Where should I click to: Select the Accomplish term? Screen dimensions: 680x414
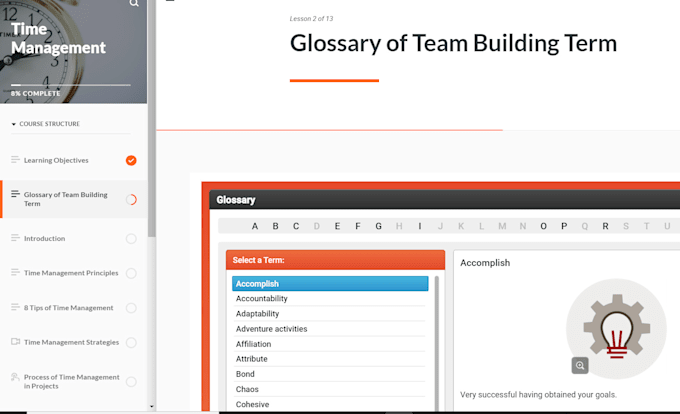click(x=330, y=284)
